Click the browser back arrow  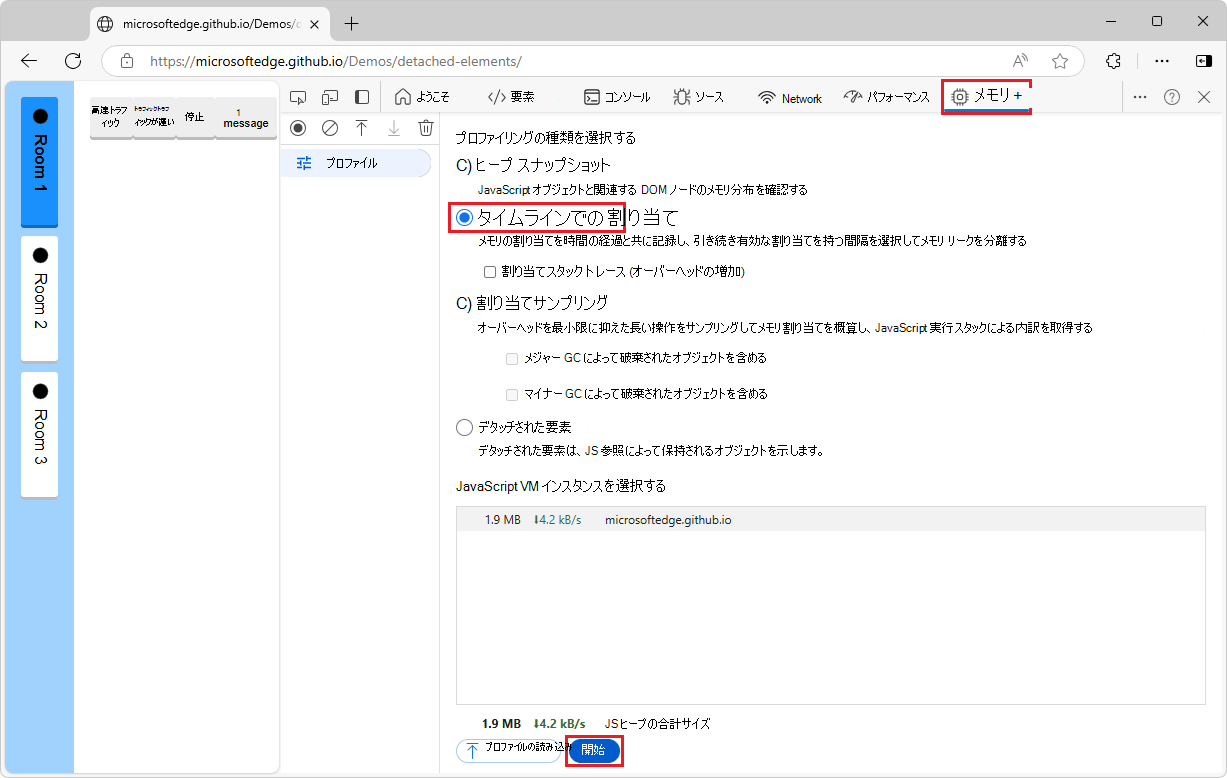[x=29, y=61]
